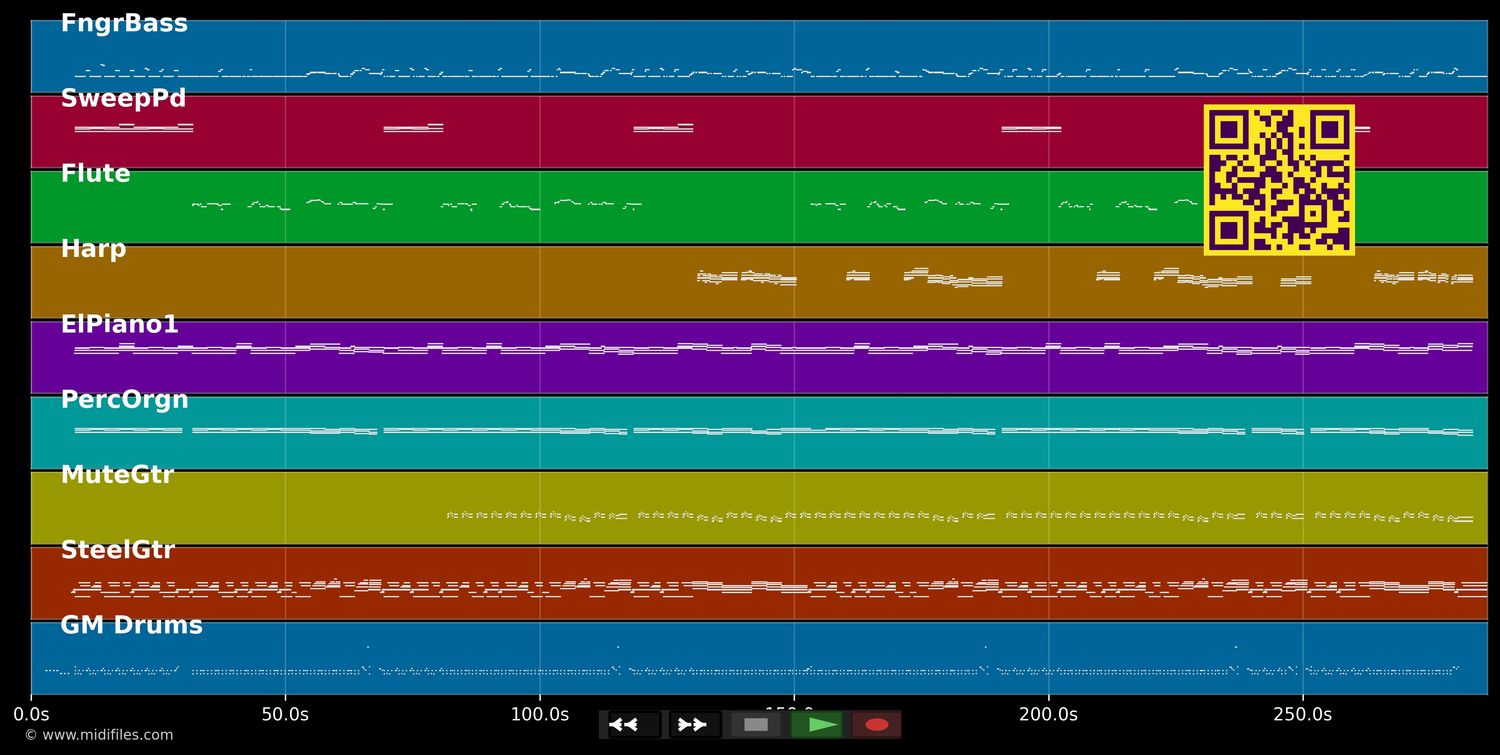This screenshot has height=755, width=1500.
Task: Seek to the 200.0s timeline marker
Action: coord(1048,714)
